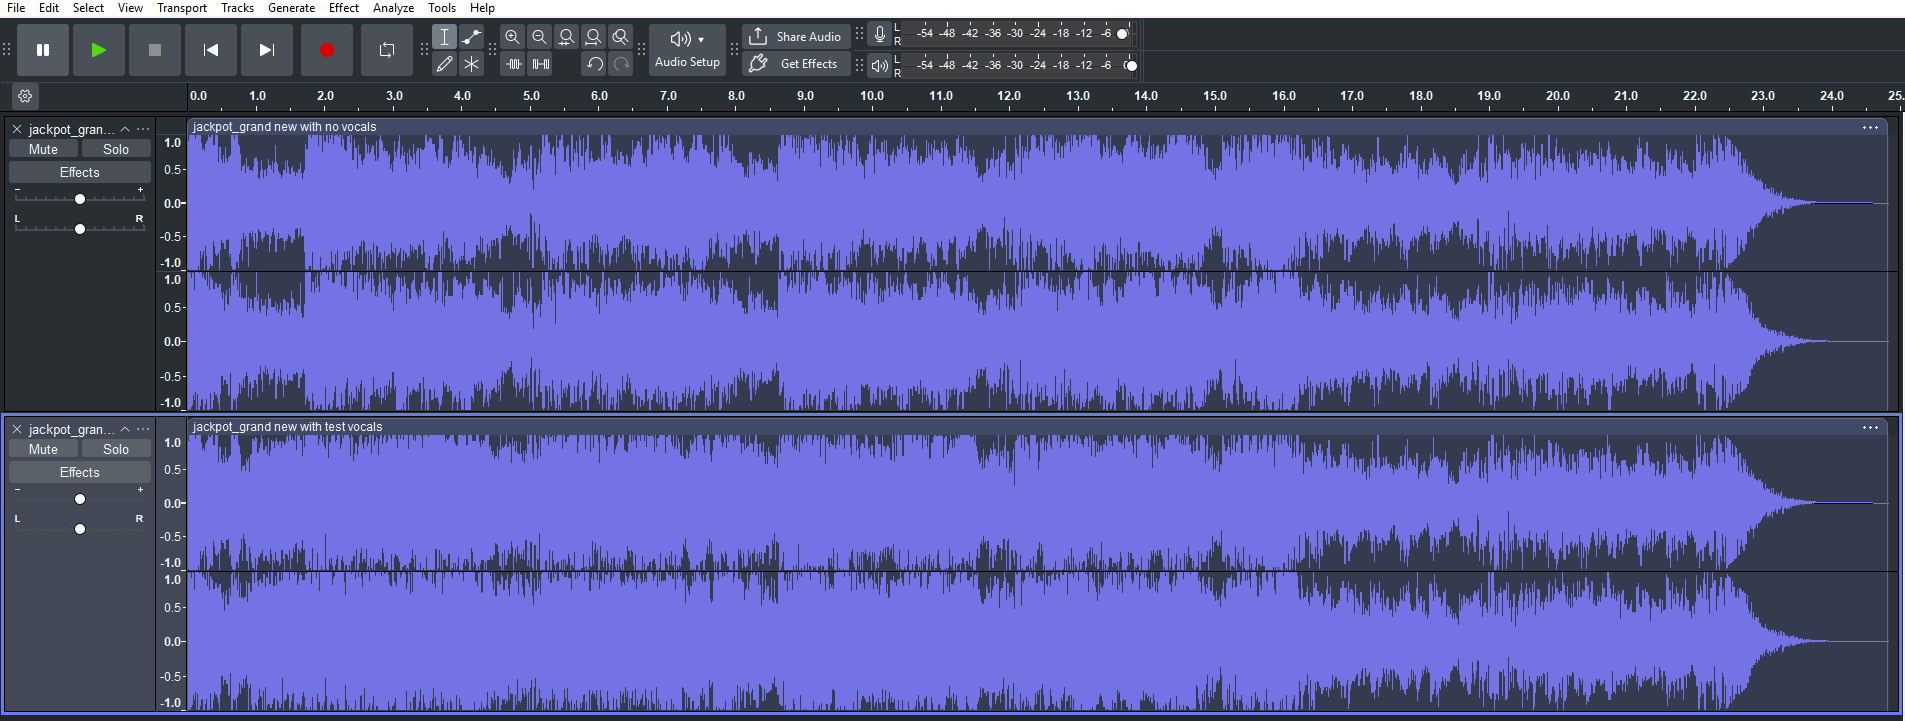
Task: Toggle Loop playback
Action: pos(386,50)
